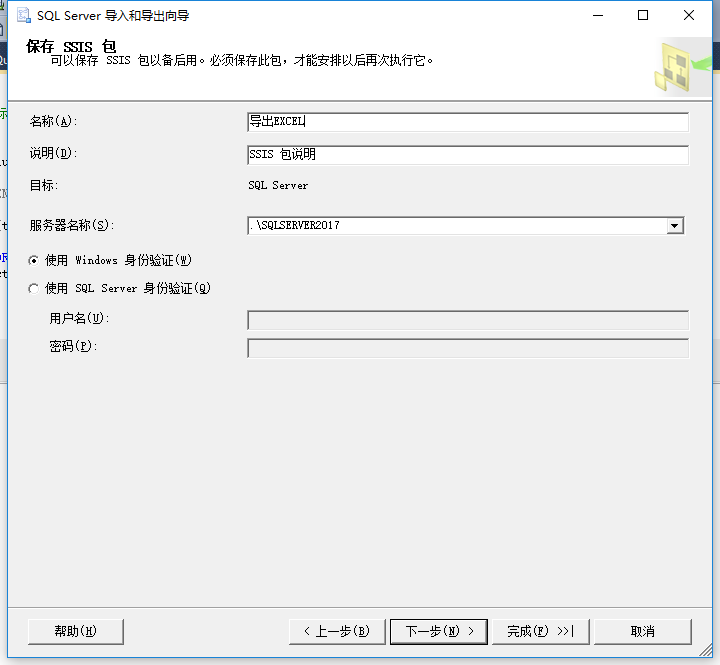Click the SSIS package header graphic
Viewport: 720px width, 665px height.
[682, 67]
